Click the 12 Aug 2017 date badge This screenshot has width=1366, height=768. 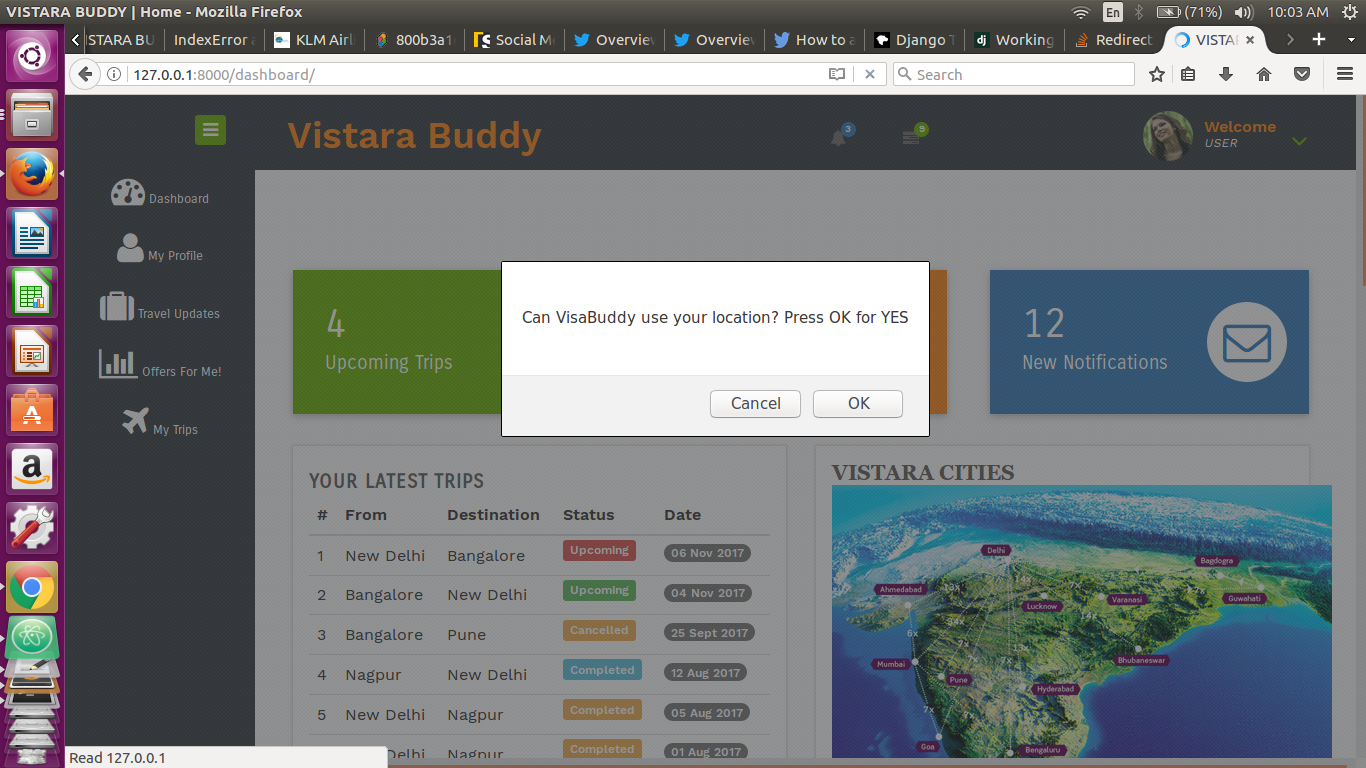(x=705, y=673)
